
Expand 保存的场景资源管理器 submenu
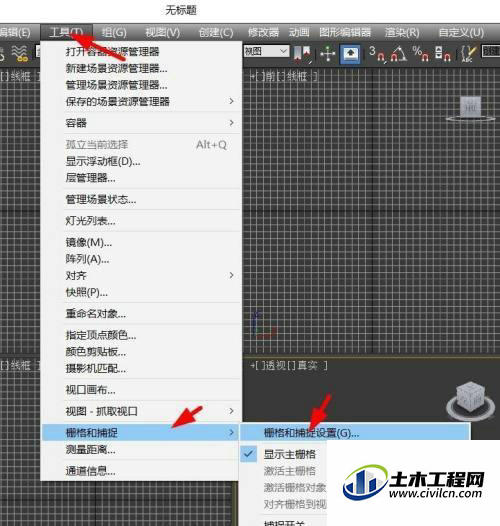tap(141, 101)
